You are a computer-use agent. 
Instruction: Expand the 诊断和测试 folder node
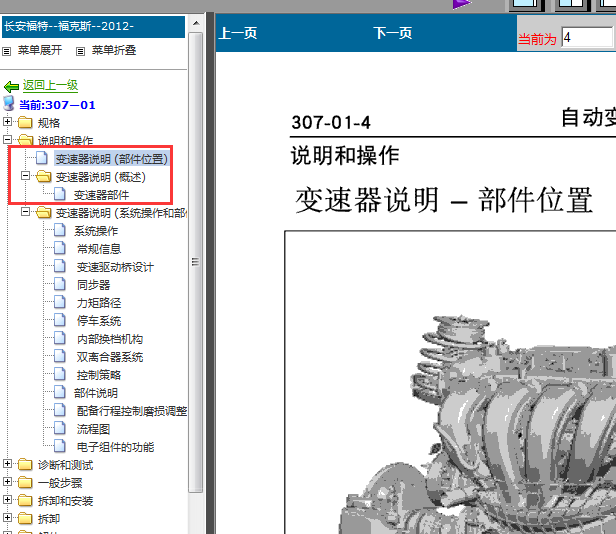(x=7, y=464)
